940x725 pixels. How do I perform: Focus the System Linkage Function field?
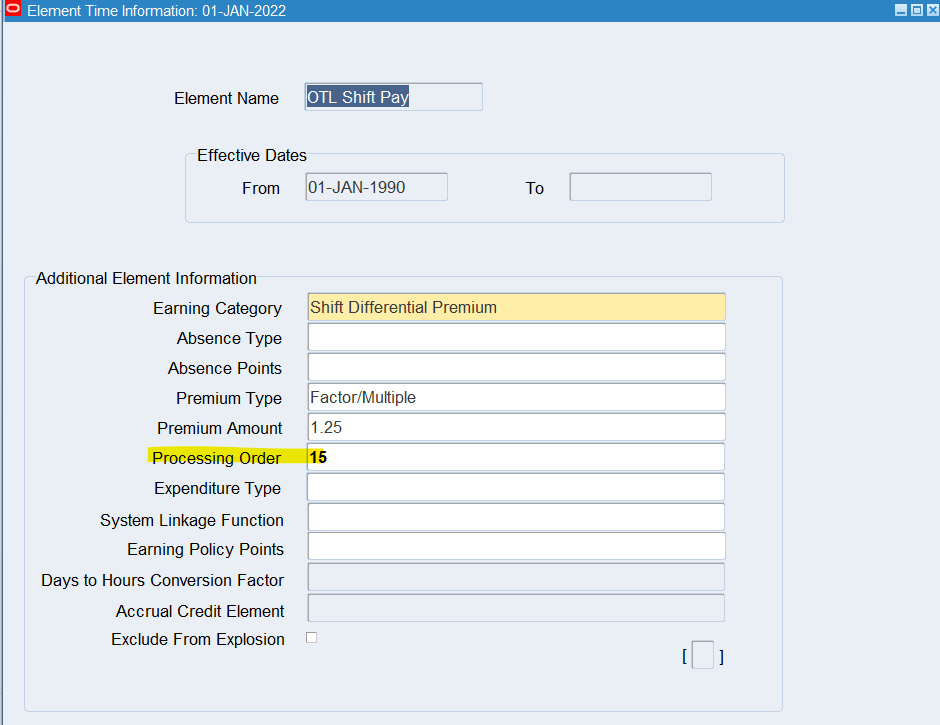click(516, 517)
